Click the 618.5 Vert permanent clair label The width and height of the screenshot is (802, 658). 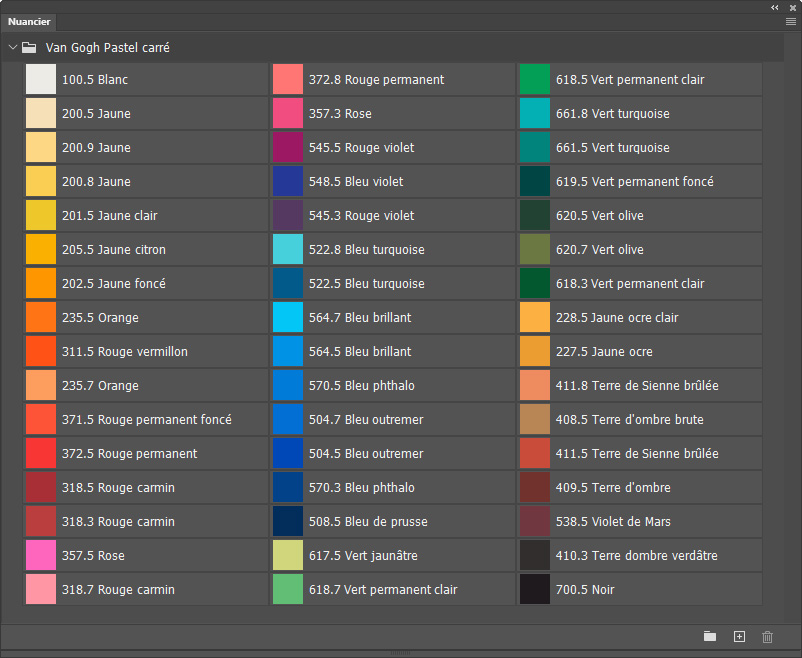tap(630, 80)
